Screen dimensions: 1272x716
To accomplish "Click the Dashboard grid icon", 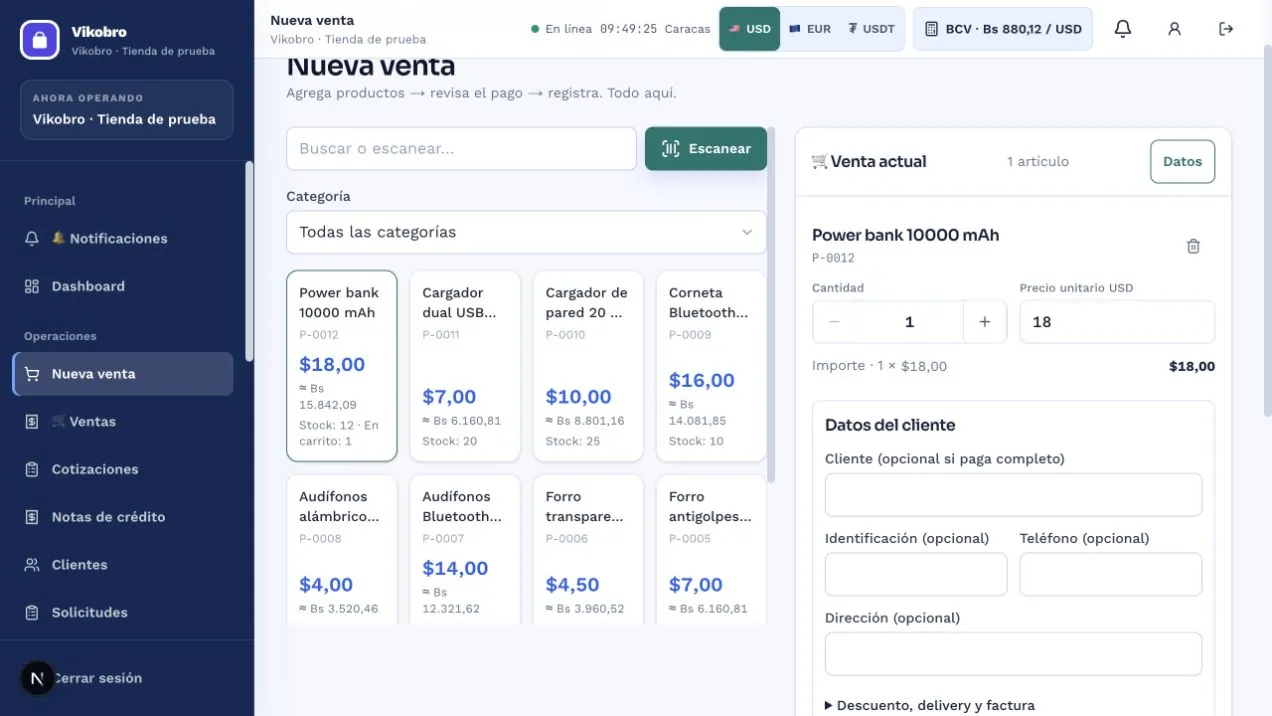I will (32, 286).
